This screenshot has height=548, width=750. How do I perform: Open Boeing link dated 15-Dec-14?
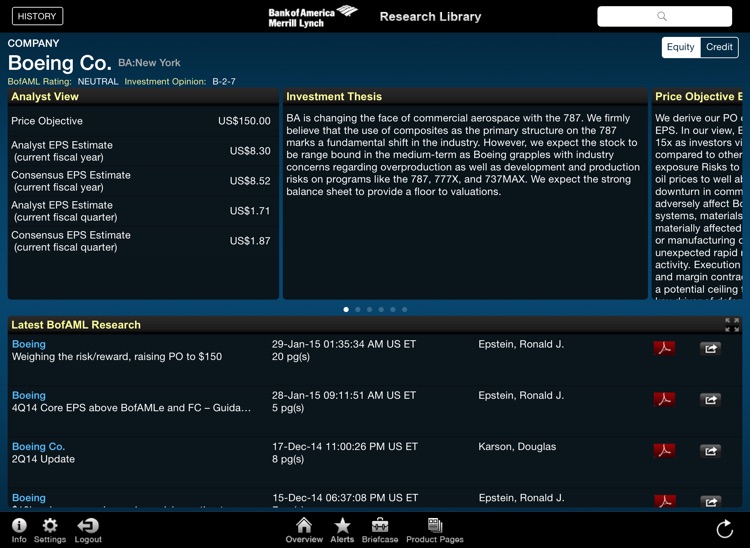pos(29,498)
